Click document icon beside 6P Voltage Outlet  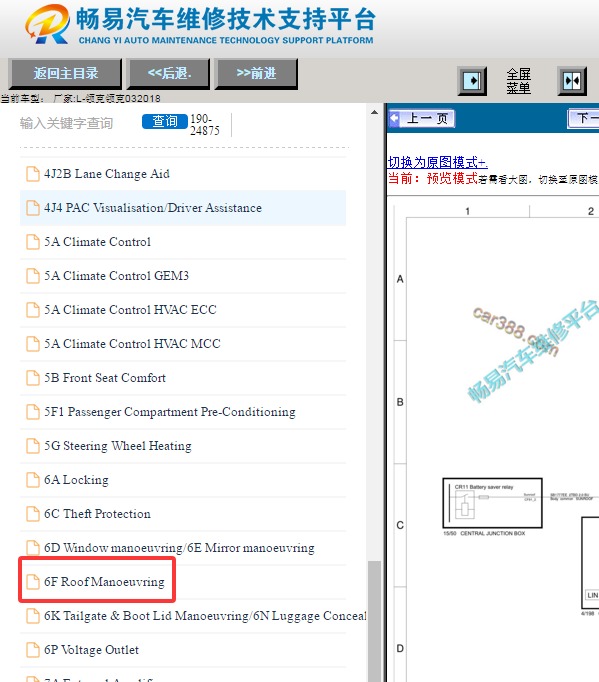point(33,650)
